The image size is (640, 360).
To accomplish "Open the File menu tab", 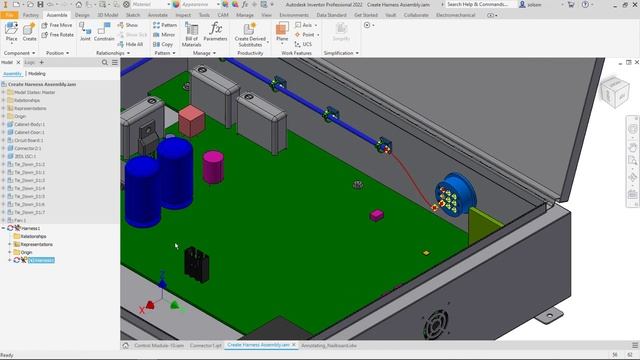I will pyautogui.click(x=9, y=15).
